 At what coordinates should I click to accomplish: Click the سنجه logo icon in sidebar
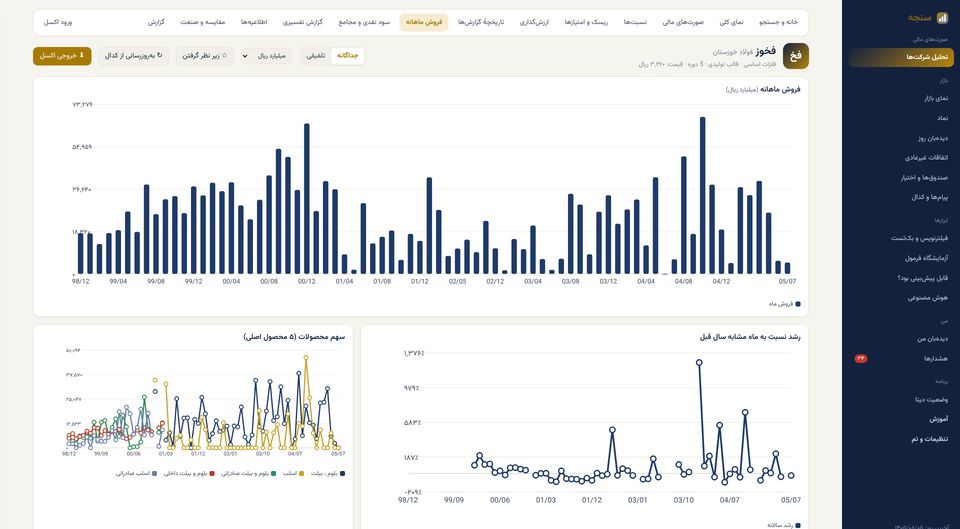[x=942, y=18]
